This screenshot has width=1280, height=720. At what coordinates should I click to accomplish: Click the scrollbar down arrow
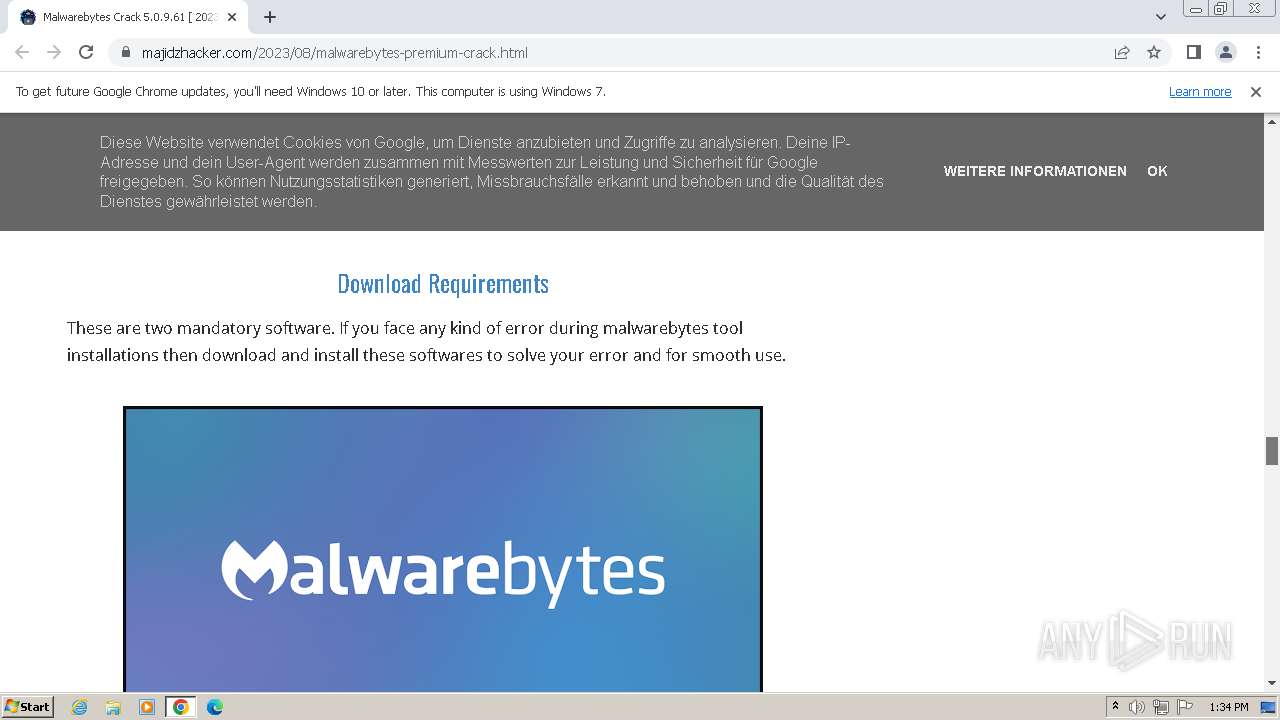(1272, 683)
